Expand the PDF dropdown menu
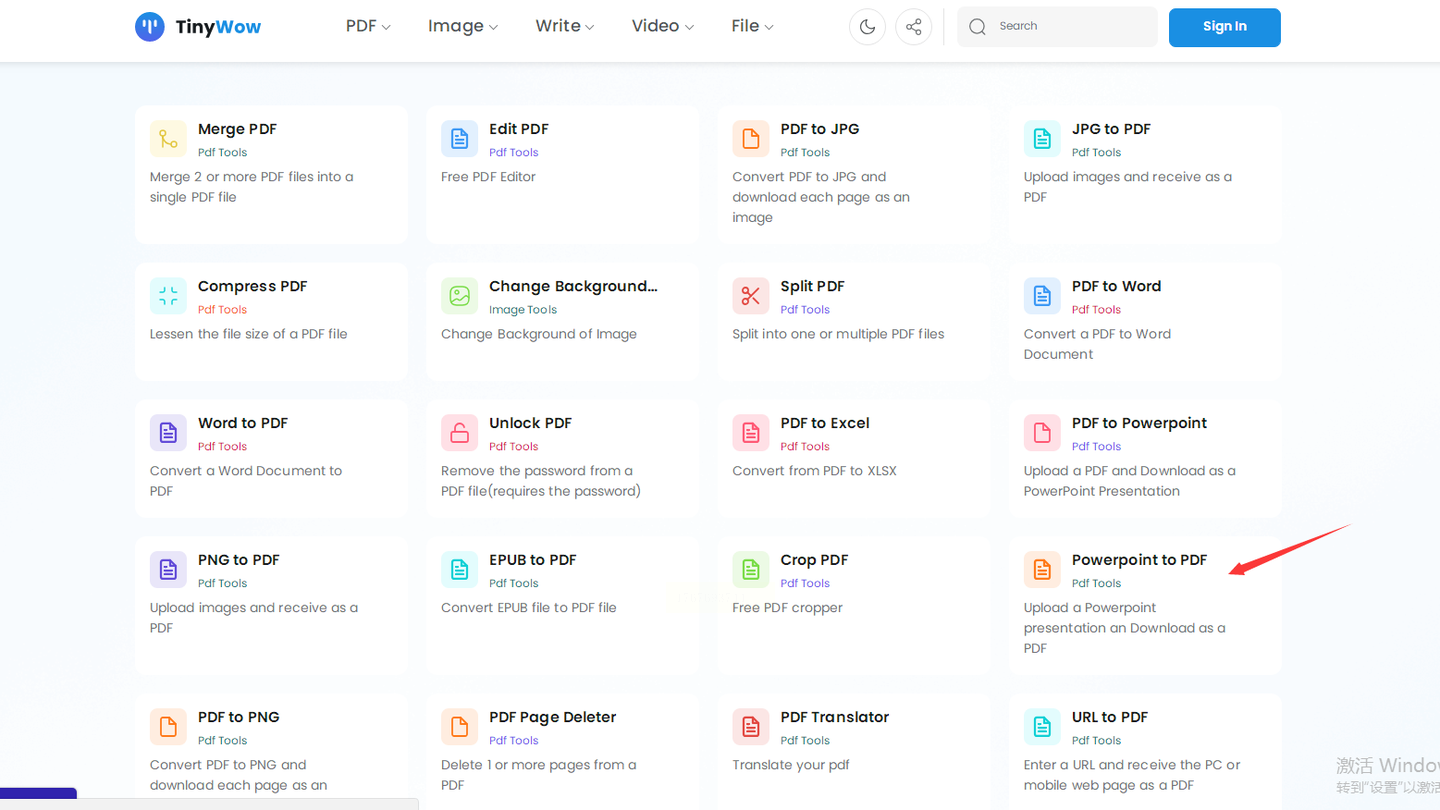 point(368,26)
